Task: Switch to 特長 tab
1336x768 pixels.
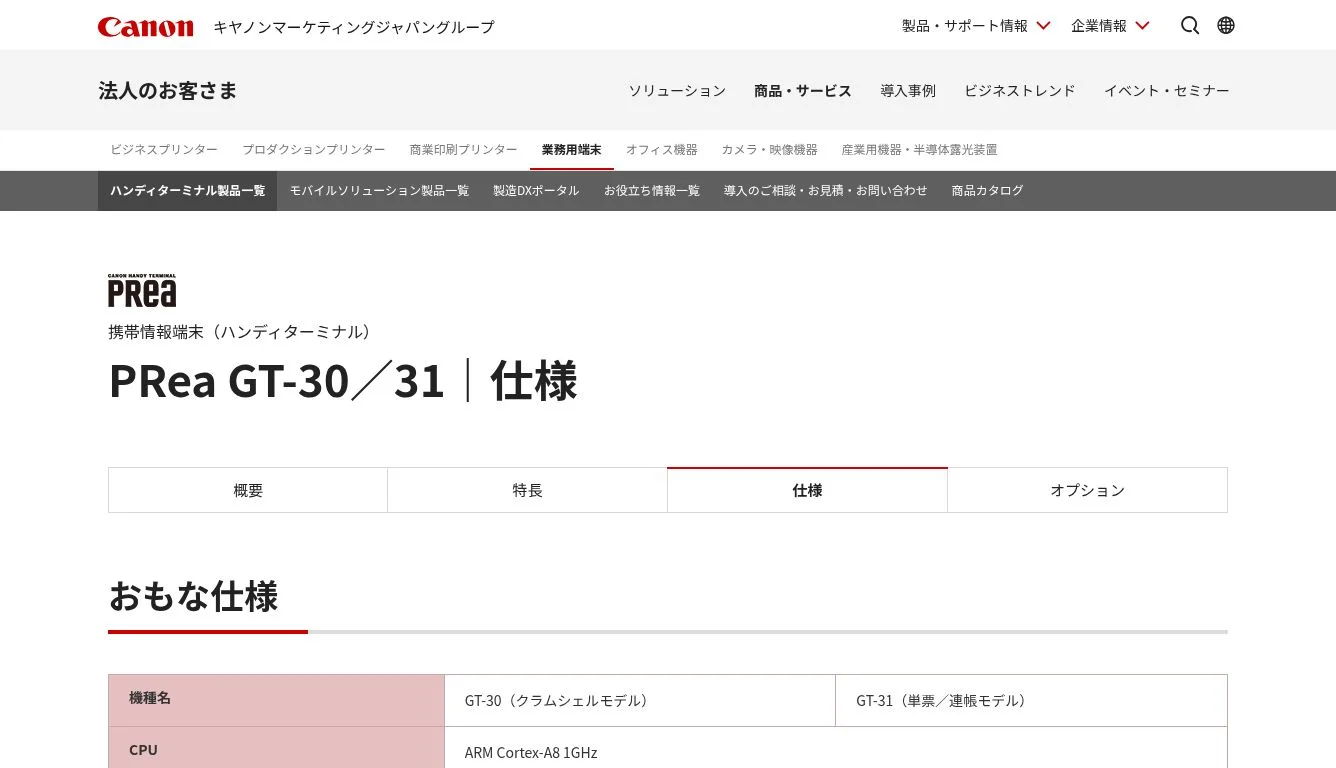Action: [528, 490]
